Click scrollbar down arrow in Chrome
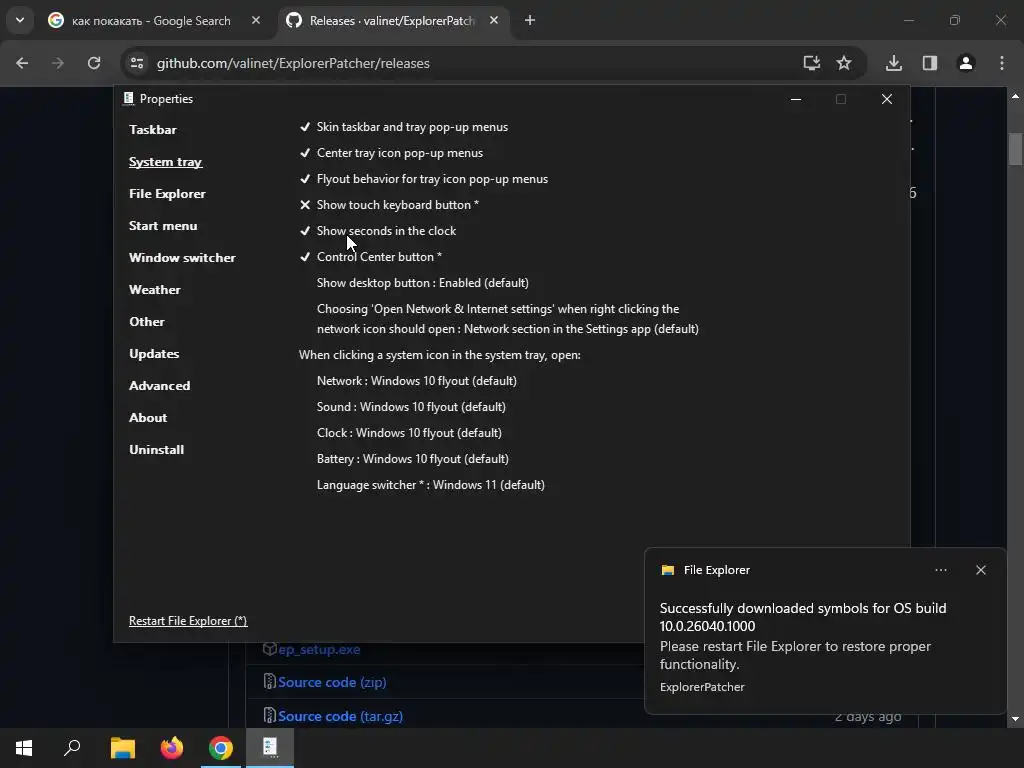 pyautogui.click(x=1015, y=719)
